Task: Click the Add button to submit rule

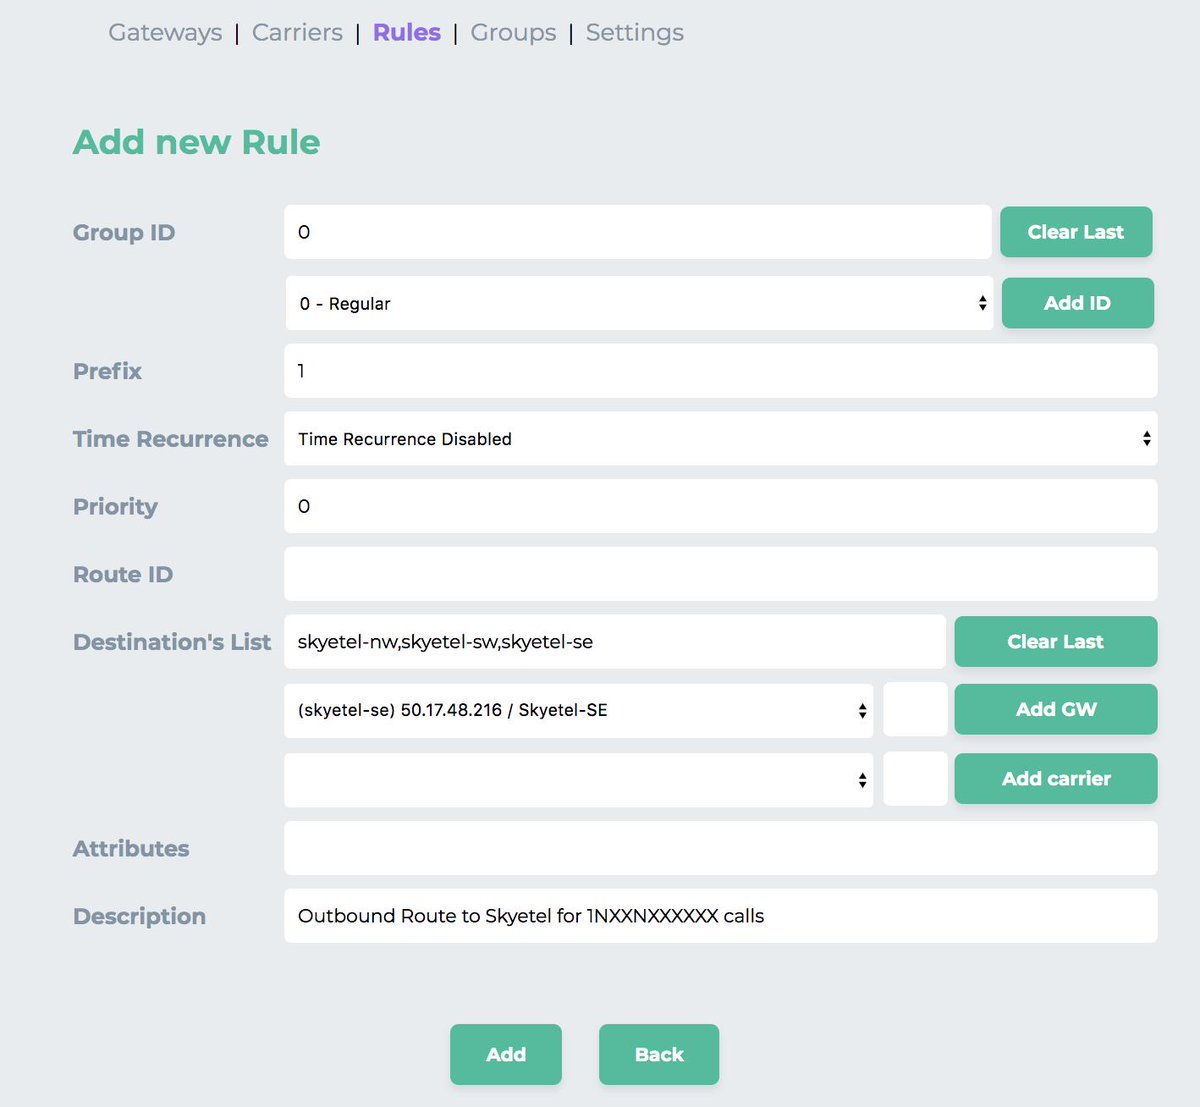Action: pos(505,1054)
